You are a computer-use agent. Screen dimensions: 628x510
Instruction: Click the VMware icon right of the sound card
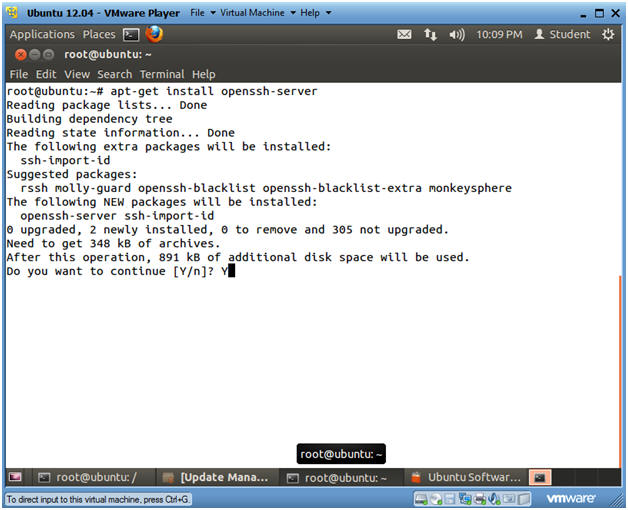click(x=509, y=499)
